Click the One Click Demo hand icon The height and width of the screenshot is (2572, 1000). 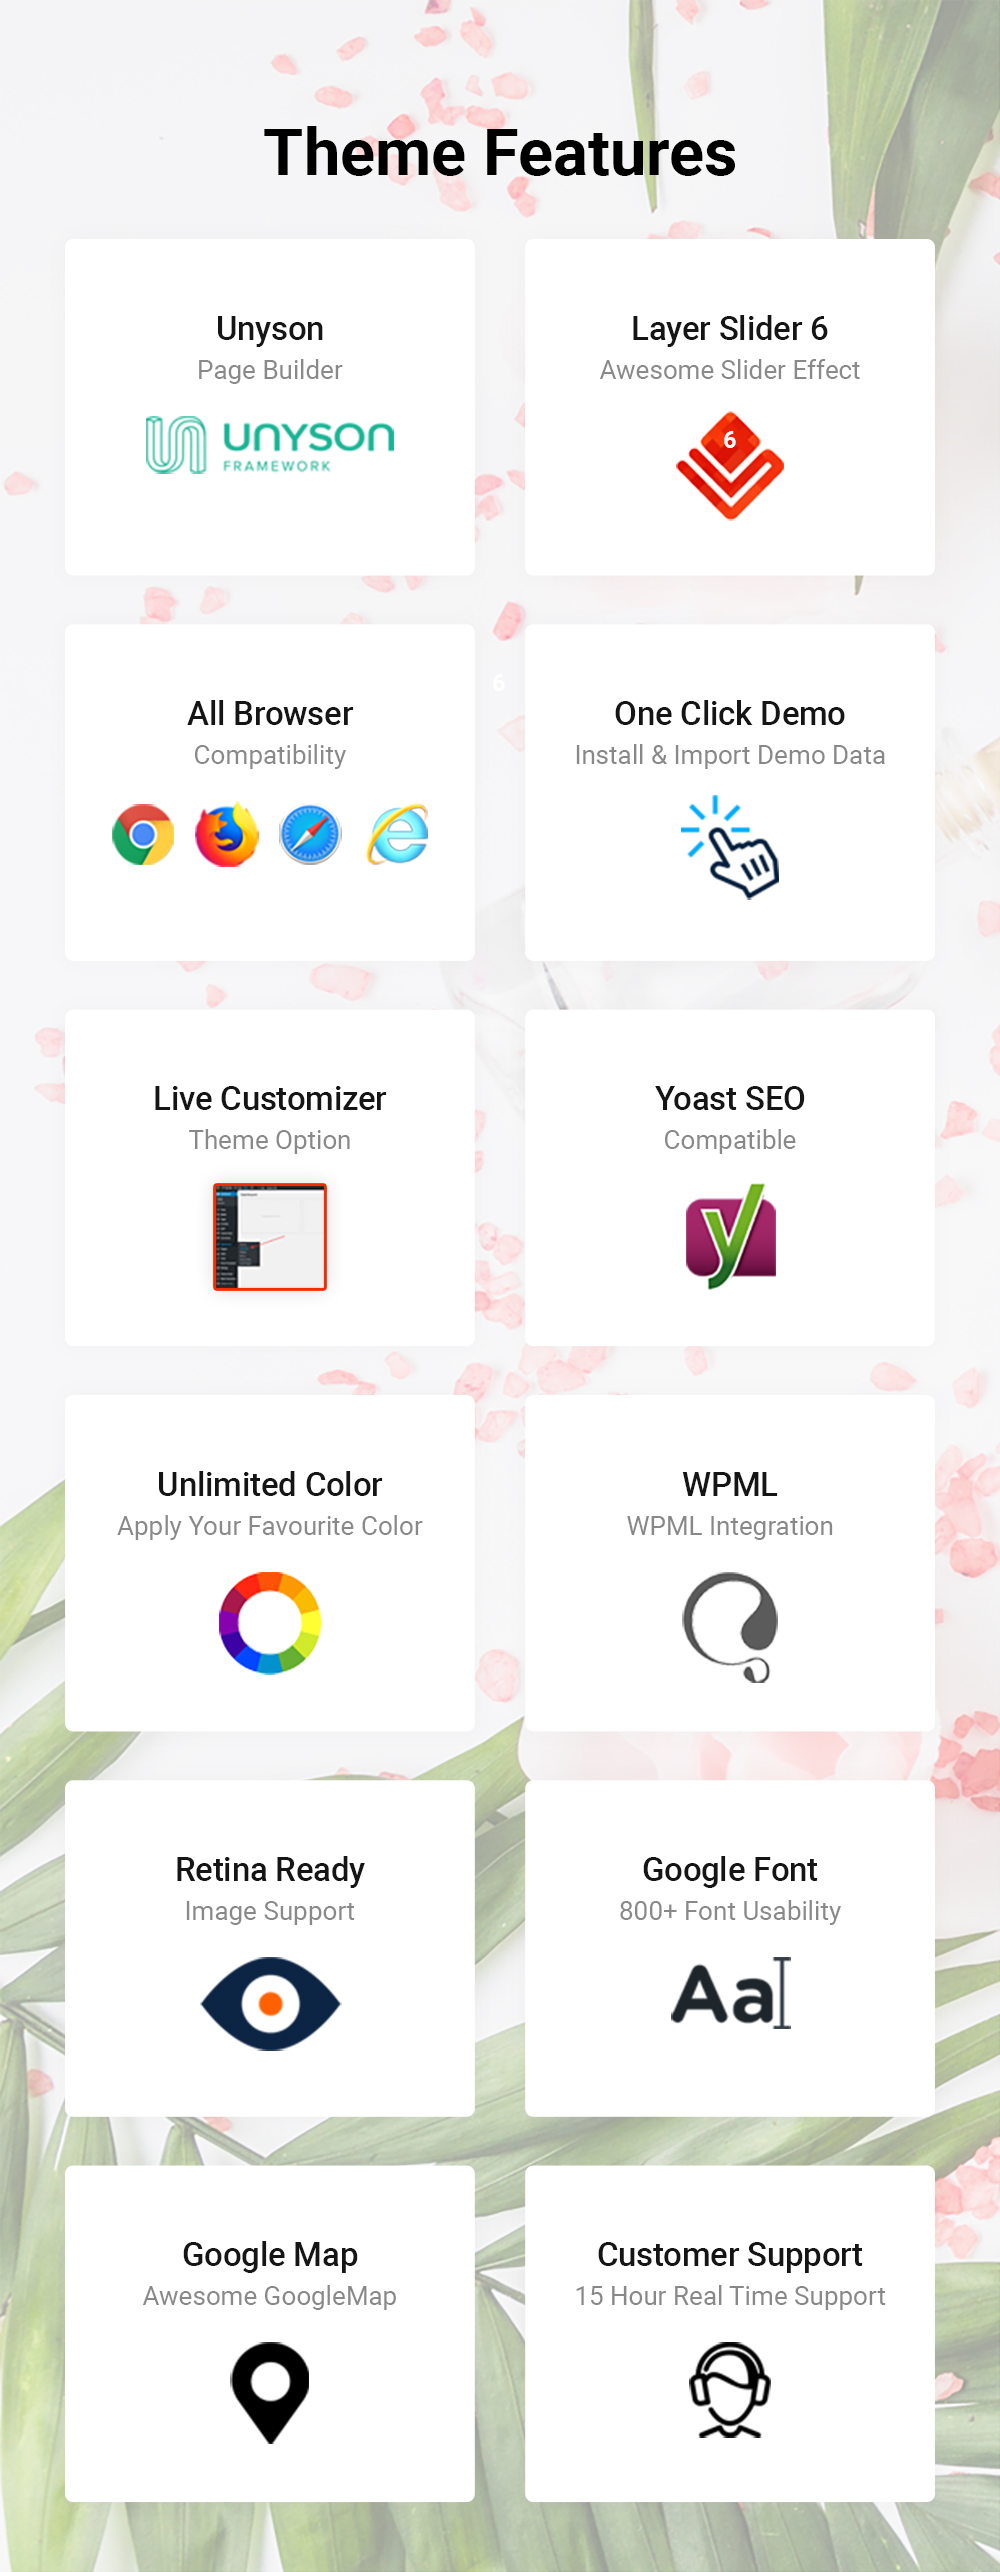pos(730,846)
